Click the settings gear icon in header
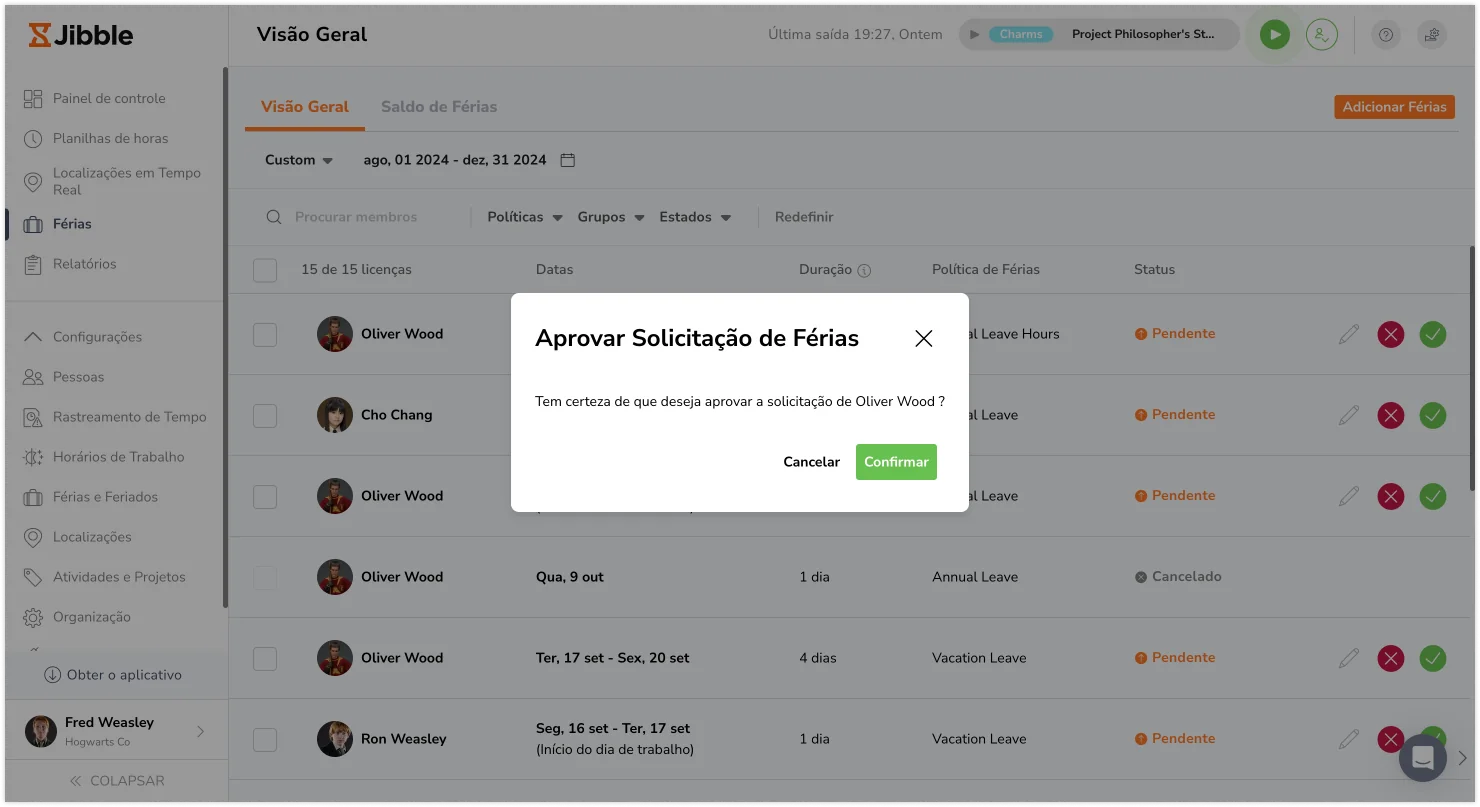 coord(1432,35)
